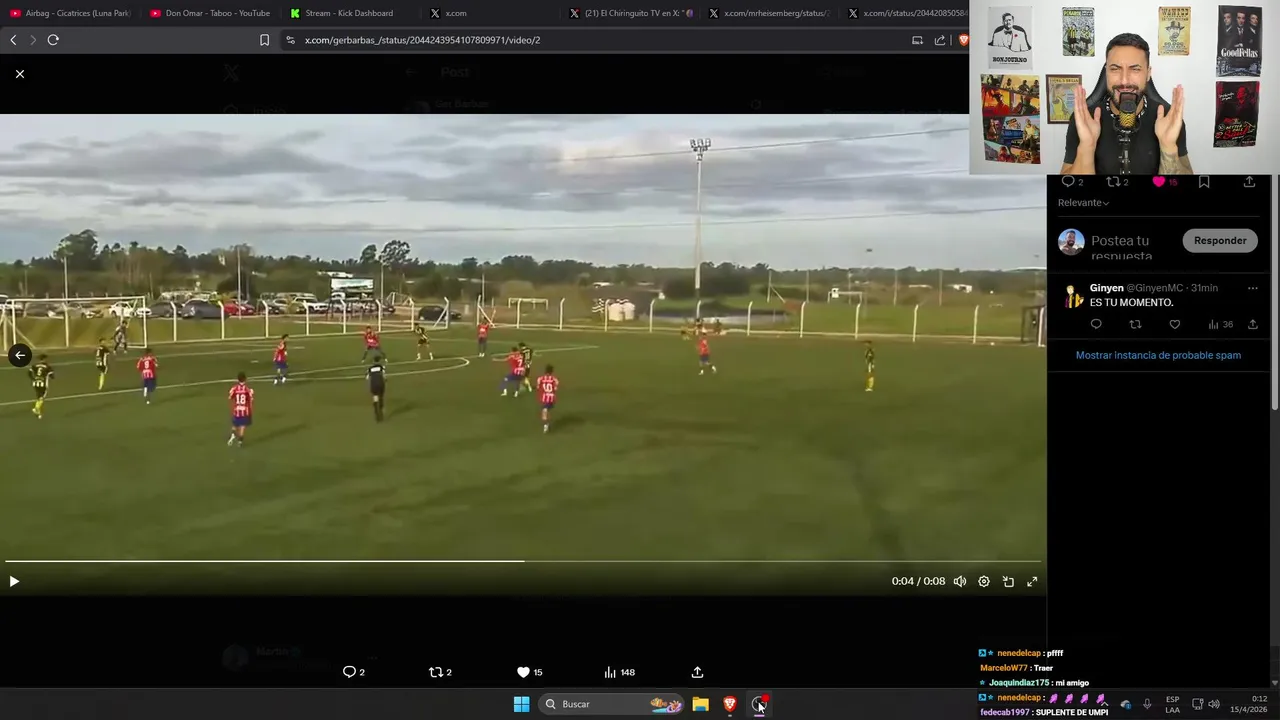Switch to the x.com tab
Screen dimensions: 1280x720
[490, 13]
